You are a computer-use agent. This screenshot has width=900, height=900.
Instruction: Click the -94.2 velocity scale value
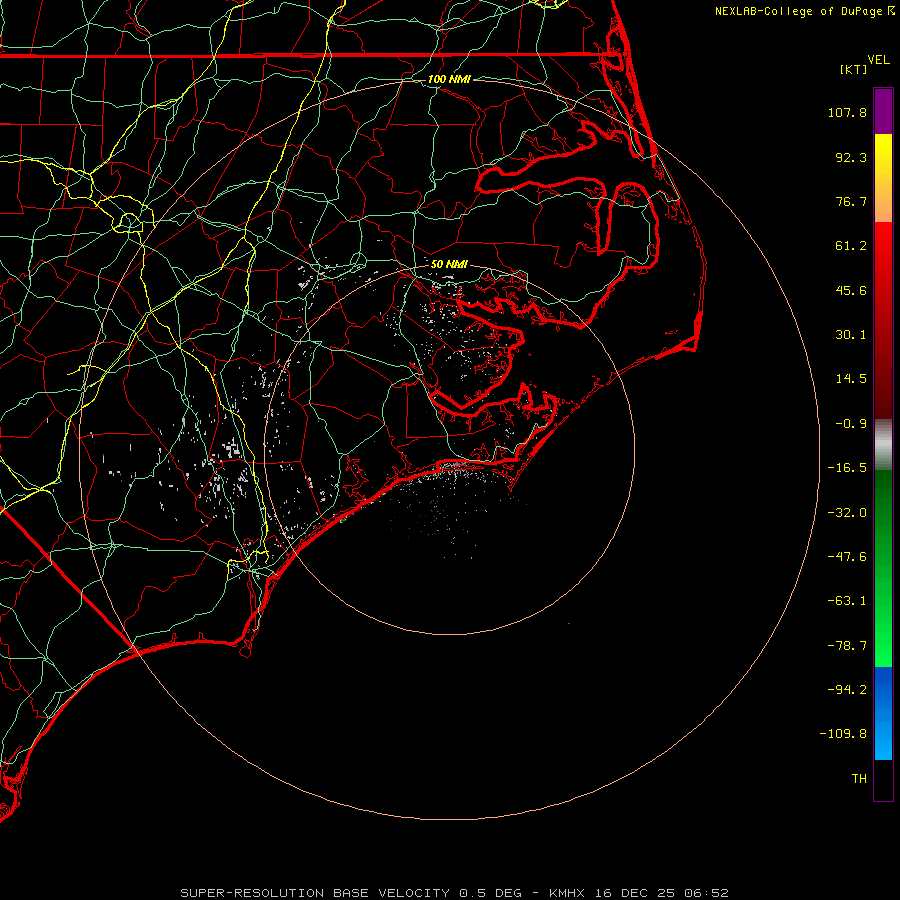pyautogui.click(x=847, y=689)
